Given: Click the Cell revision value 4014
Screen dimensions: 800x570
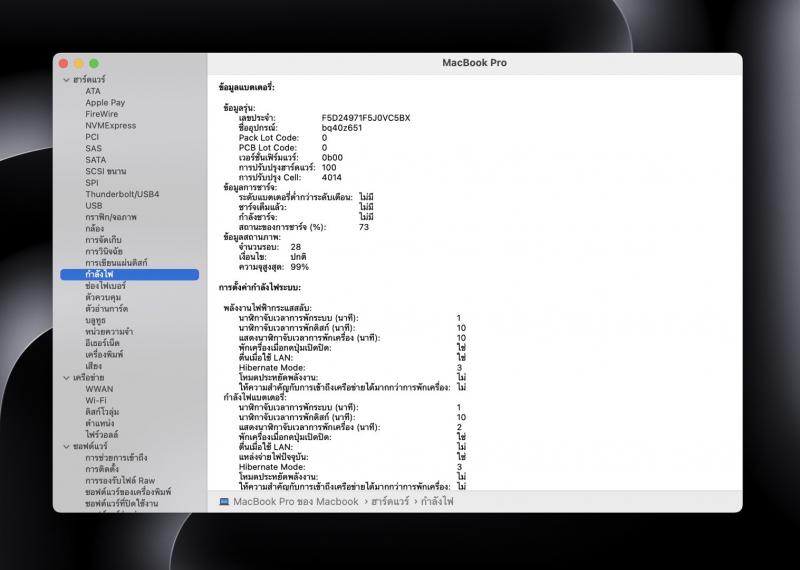Looking at the screenshot, I should click(x=332, y=178).
